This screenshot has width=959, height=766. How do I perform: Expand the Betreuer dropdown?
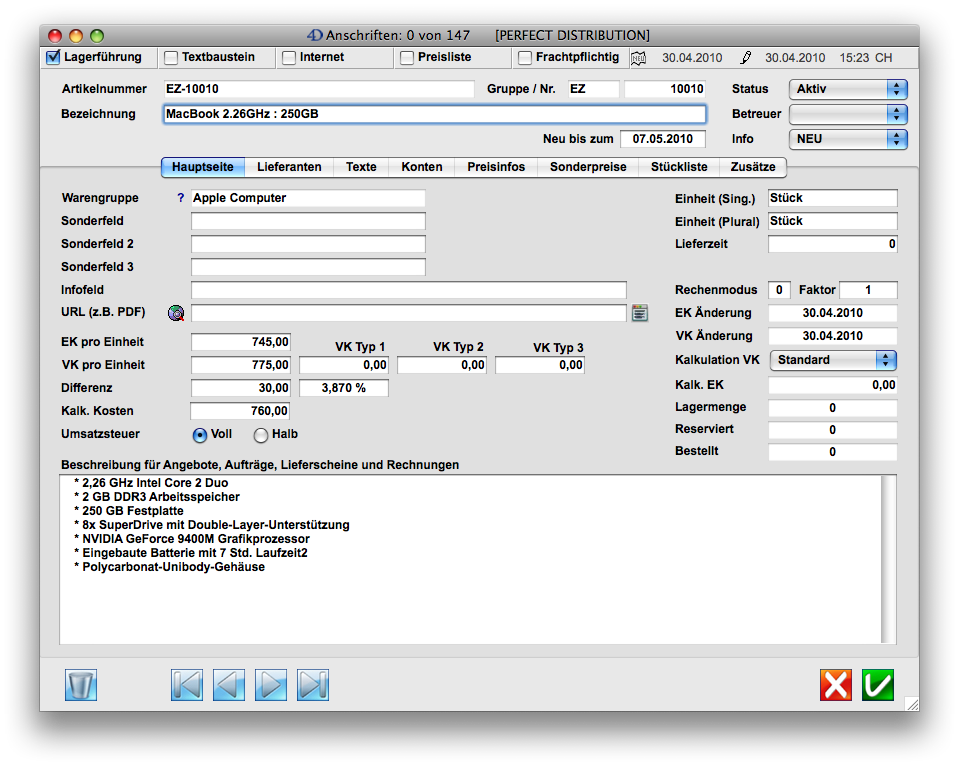point(847,114)
